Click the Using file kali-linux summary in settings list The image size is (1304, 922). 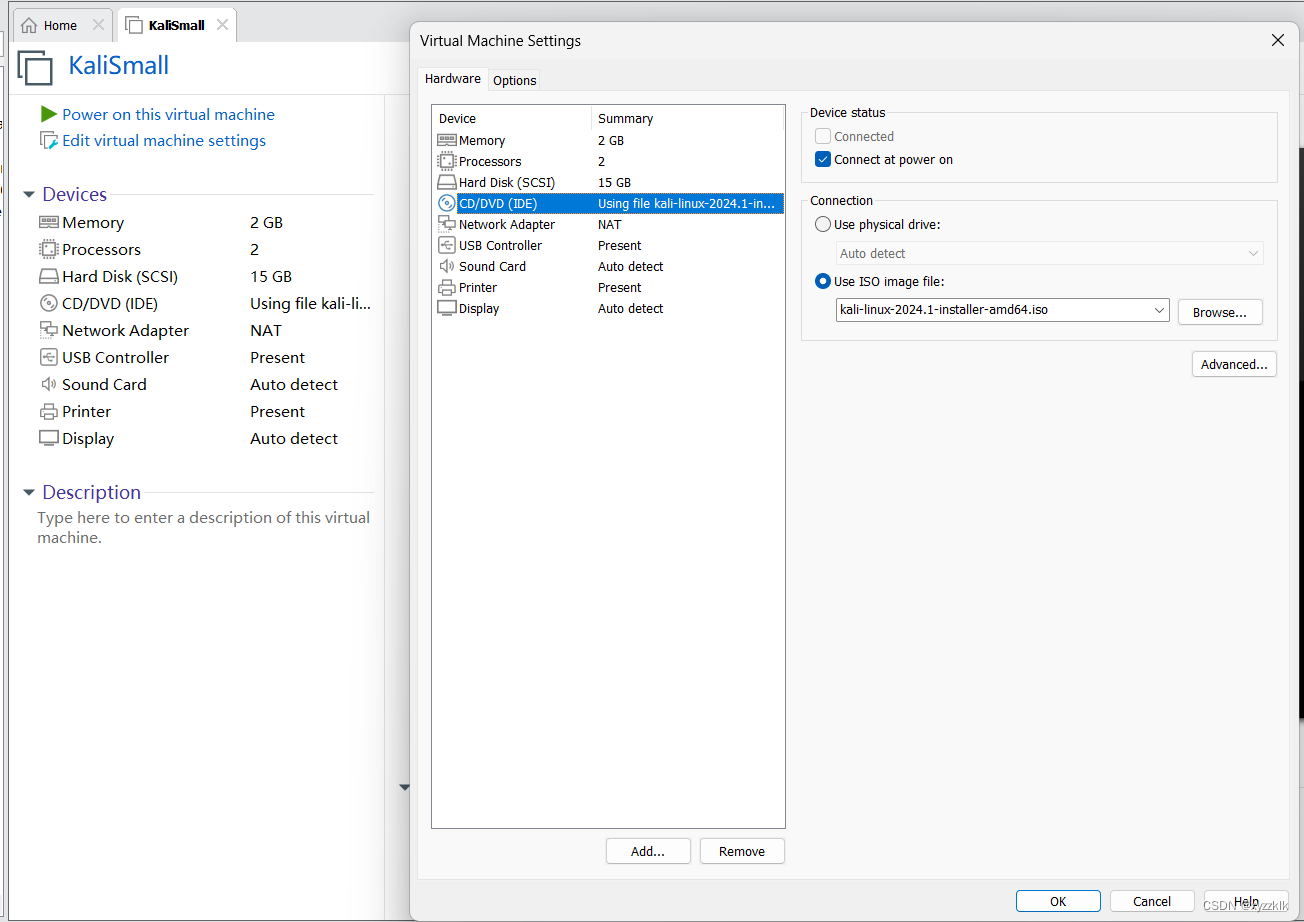[x=686, y=204]
